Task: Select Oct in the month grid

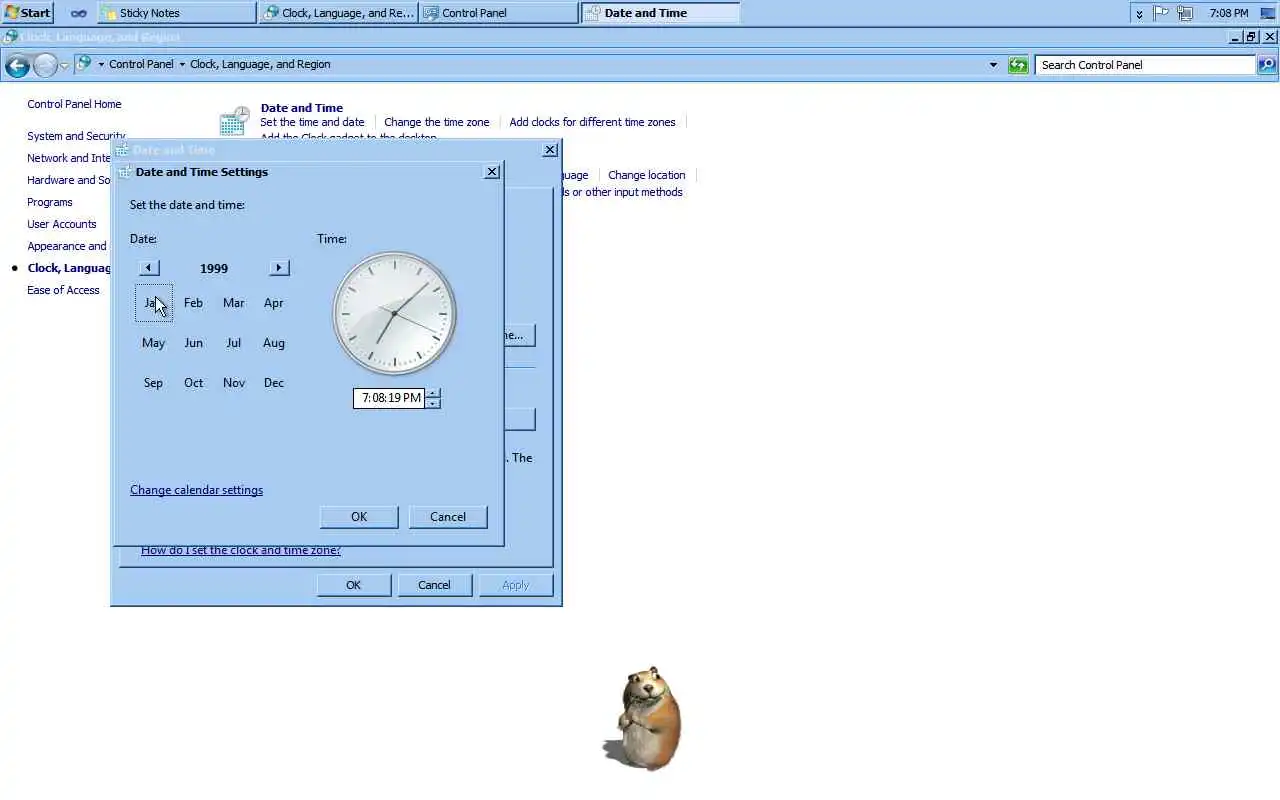Action: pos(193,383)
